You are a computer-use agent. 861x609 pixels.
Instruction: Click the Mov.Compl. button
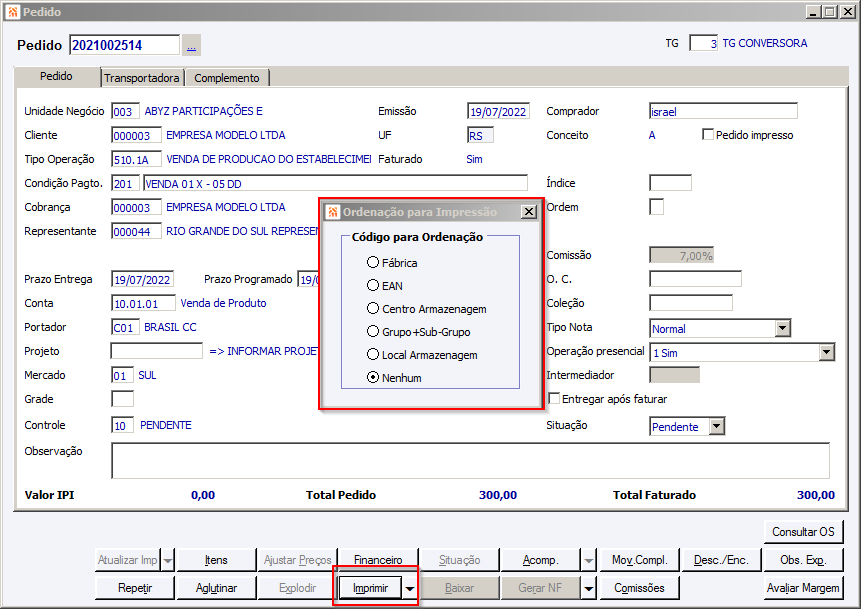click(640, 560)
